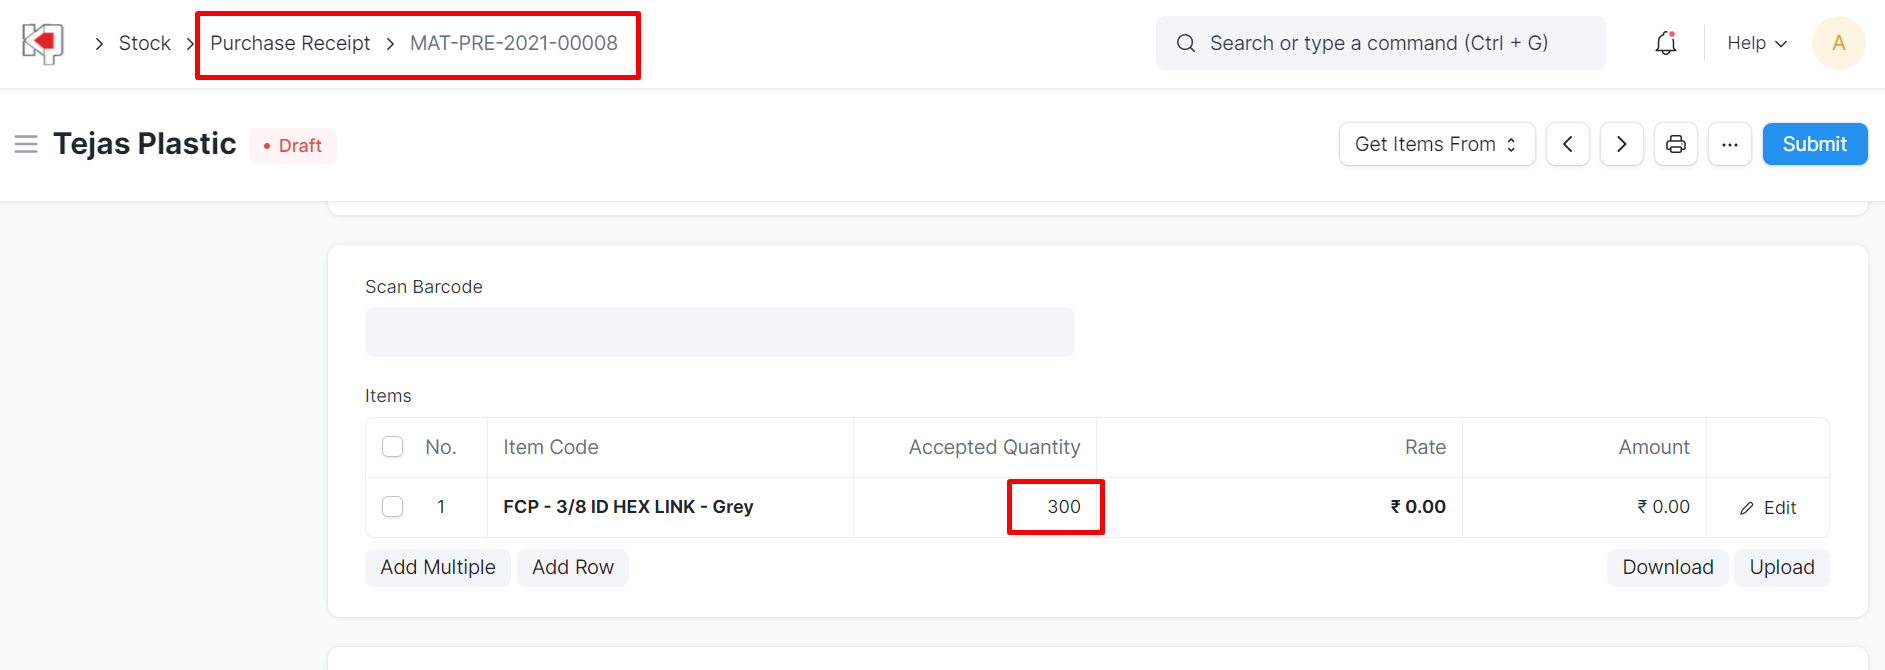The image size is (1885, 670).
Task: Open the user avatar menu
Action: click(1838, 43)
